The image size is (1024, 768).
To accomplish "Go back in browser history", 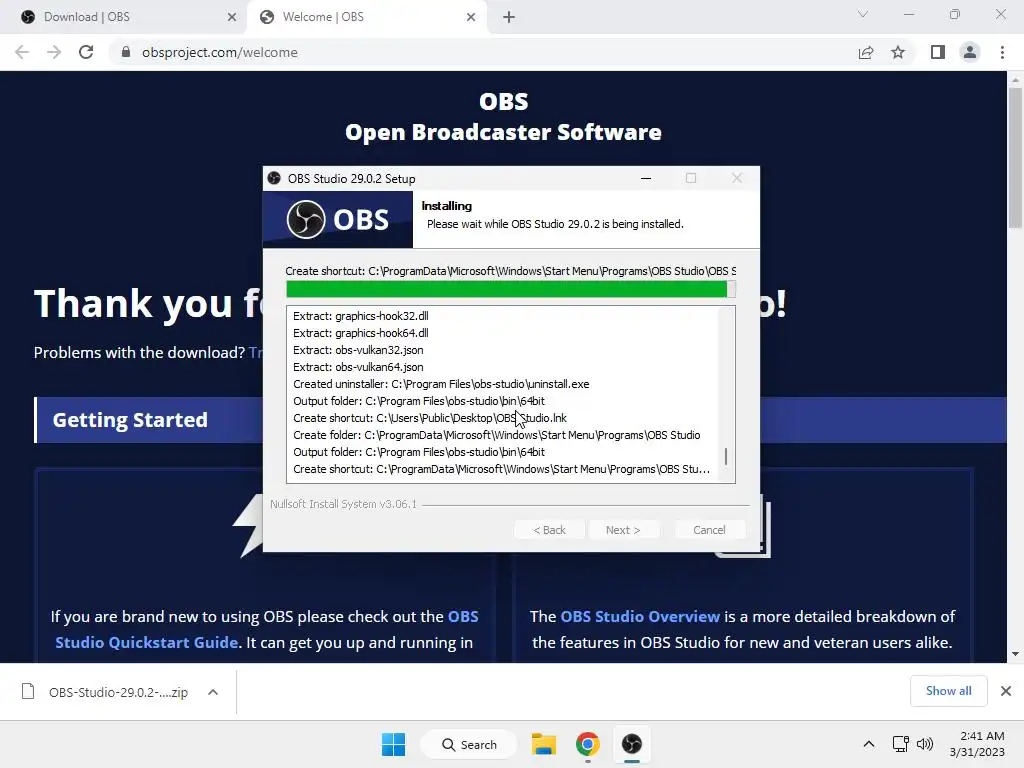I will [22, 52].
